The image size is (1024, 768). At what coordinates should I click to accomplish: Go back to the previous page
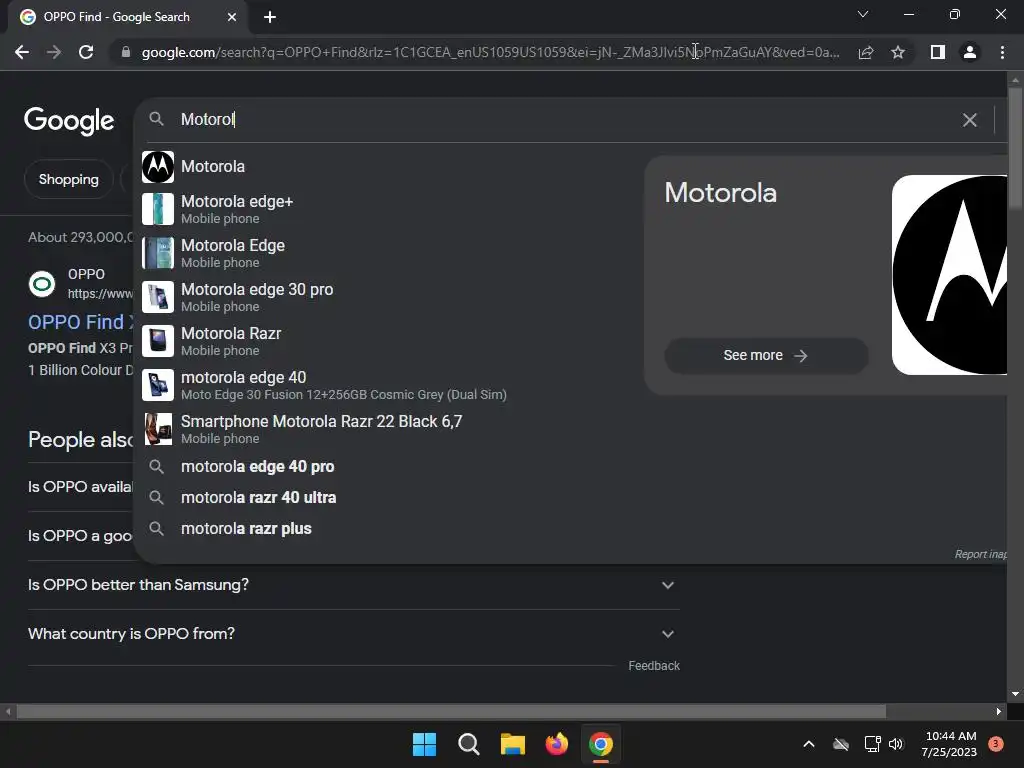(x=22, y=52)
